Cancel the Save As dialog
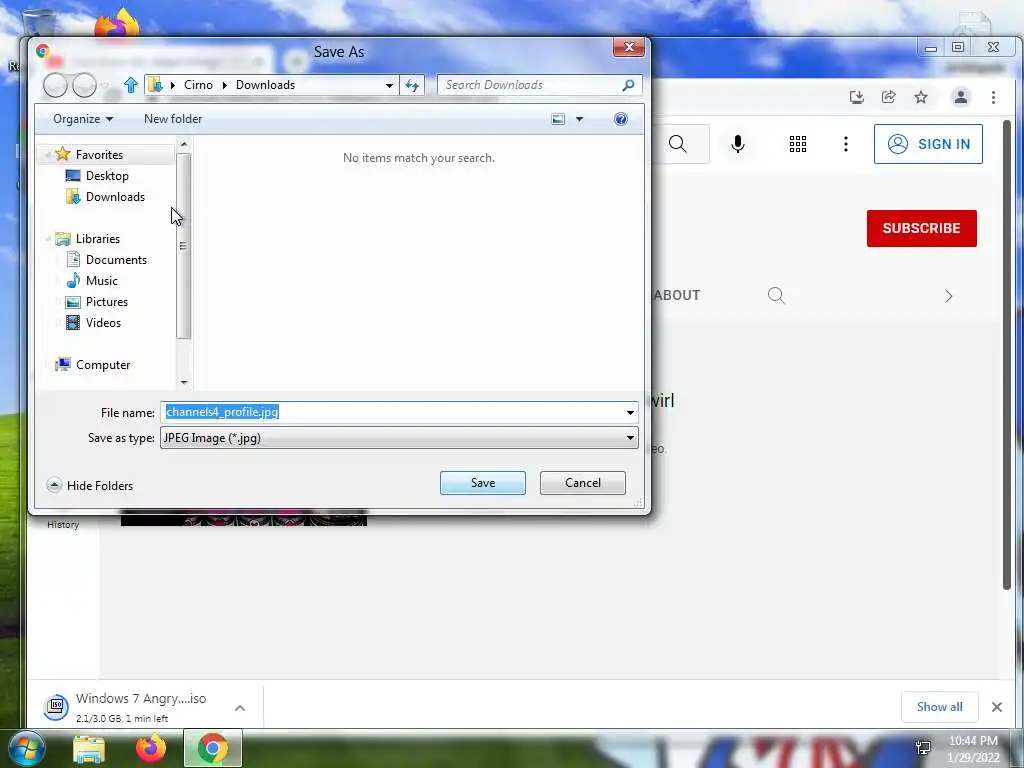The image size is (1024, 768). (583, 483)
